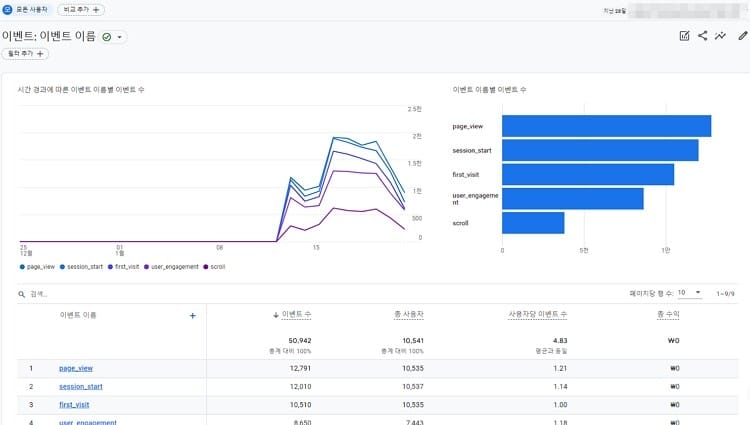Toggle session_start legend item
Screen dimensions: 750x425
pyautogui.click(x=81, y=267)
